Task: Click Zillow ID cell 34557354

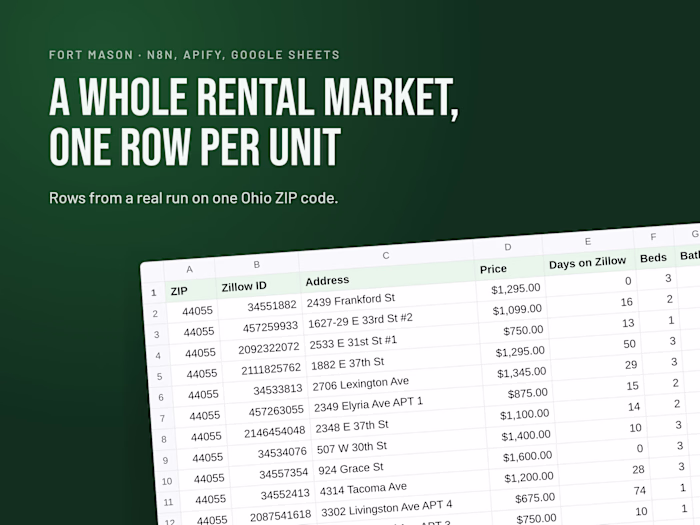Action: point(271,475)
